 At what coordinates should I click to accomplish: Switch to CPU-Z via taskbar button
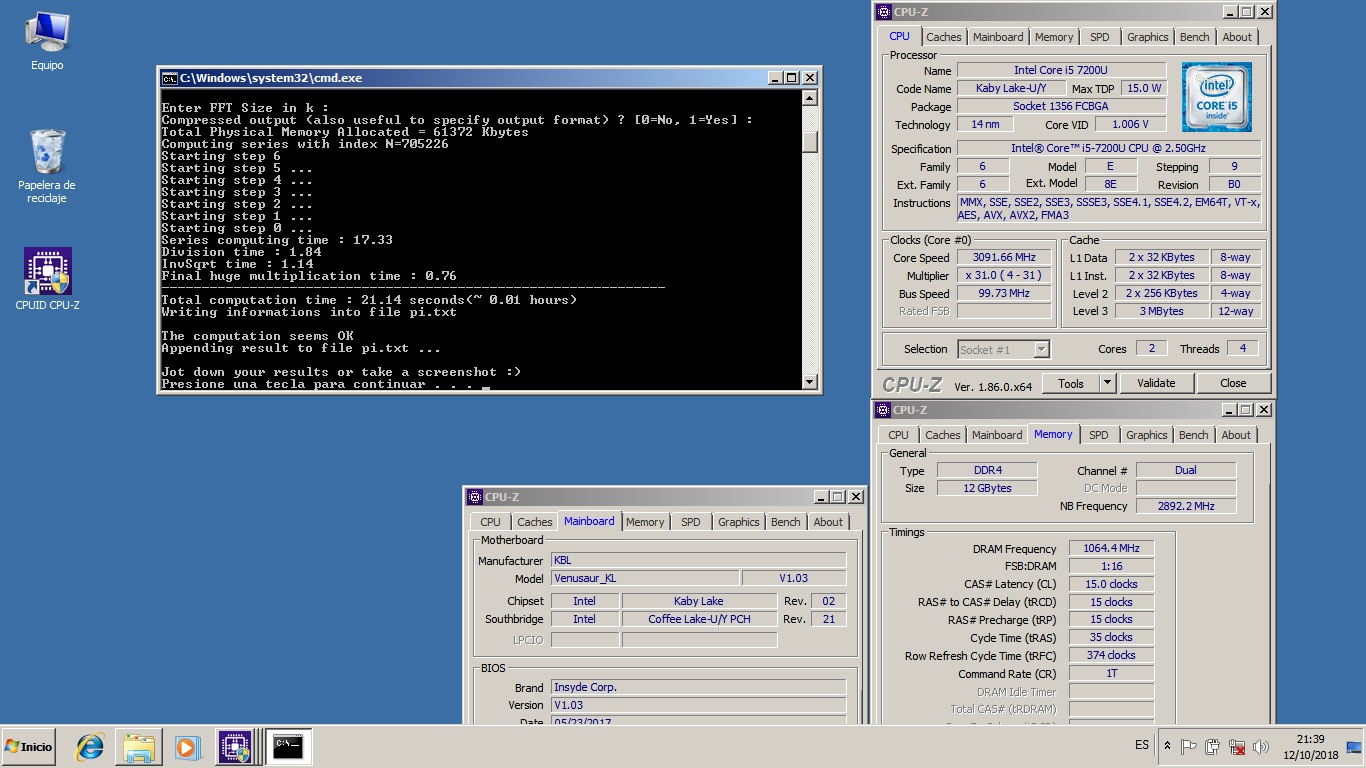coord(234,746)
